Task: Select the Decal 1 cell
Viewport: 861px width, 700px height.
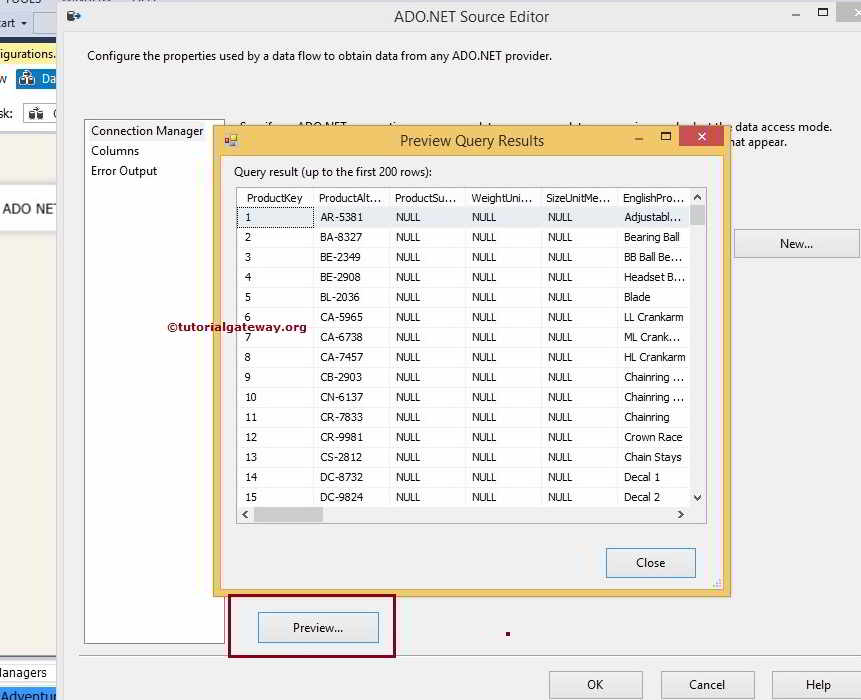Action: coord(653,477)
